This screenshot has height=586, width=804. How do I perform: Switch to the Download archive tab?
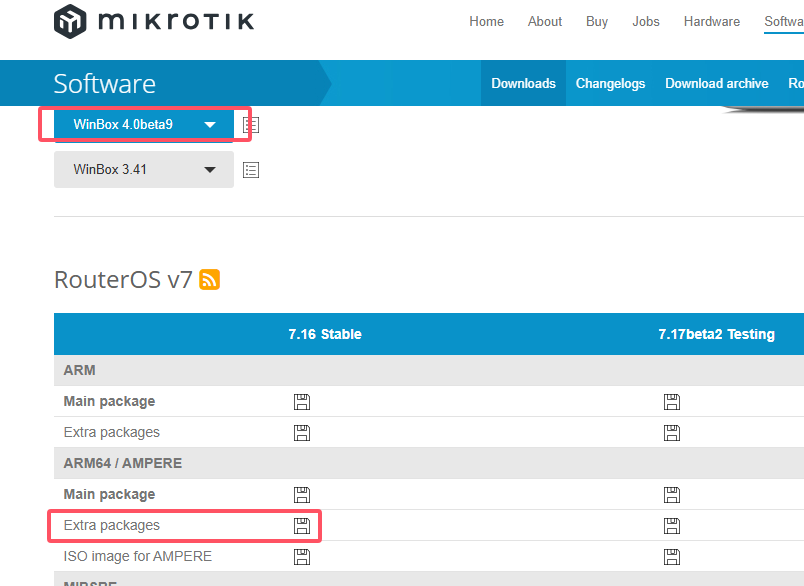tap(716, 83)
